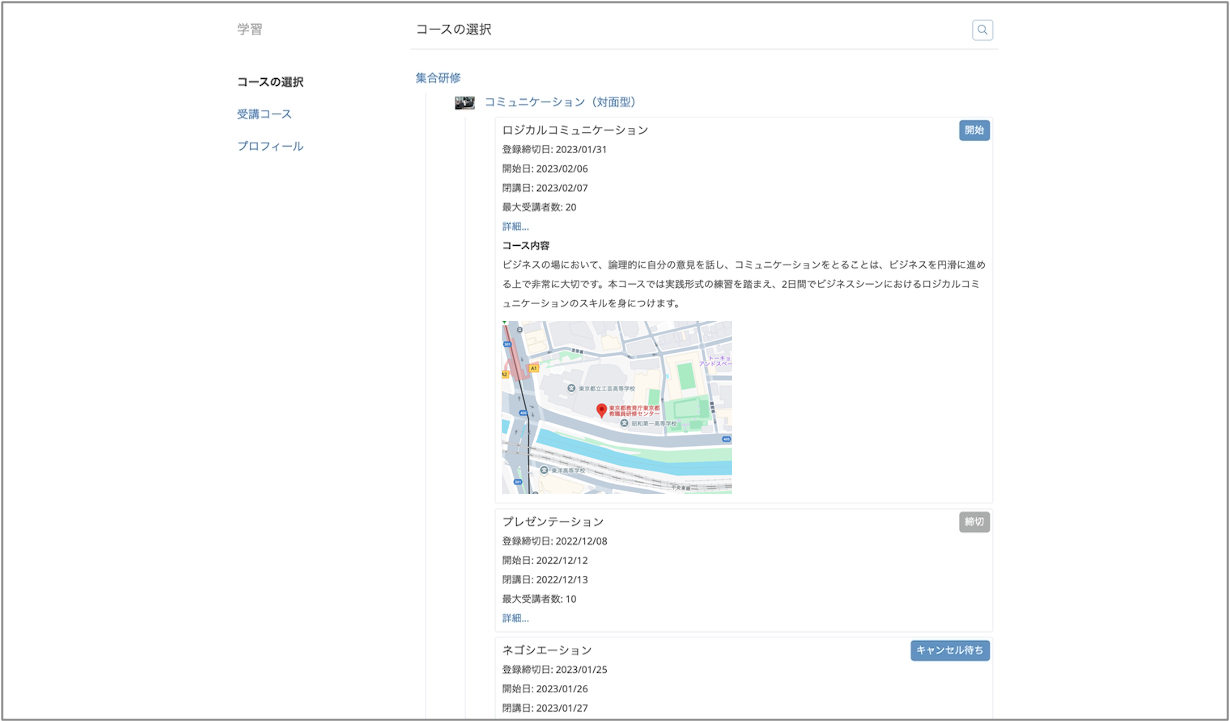Screen dimensions: 1230x721
Task: Click 閉講日: 2023/02/07 text
Action: coord(545,188)
